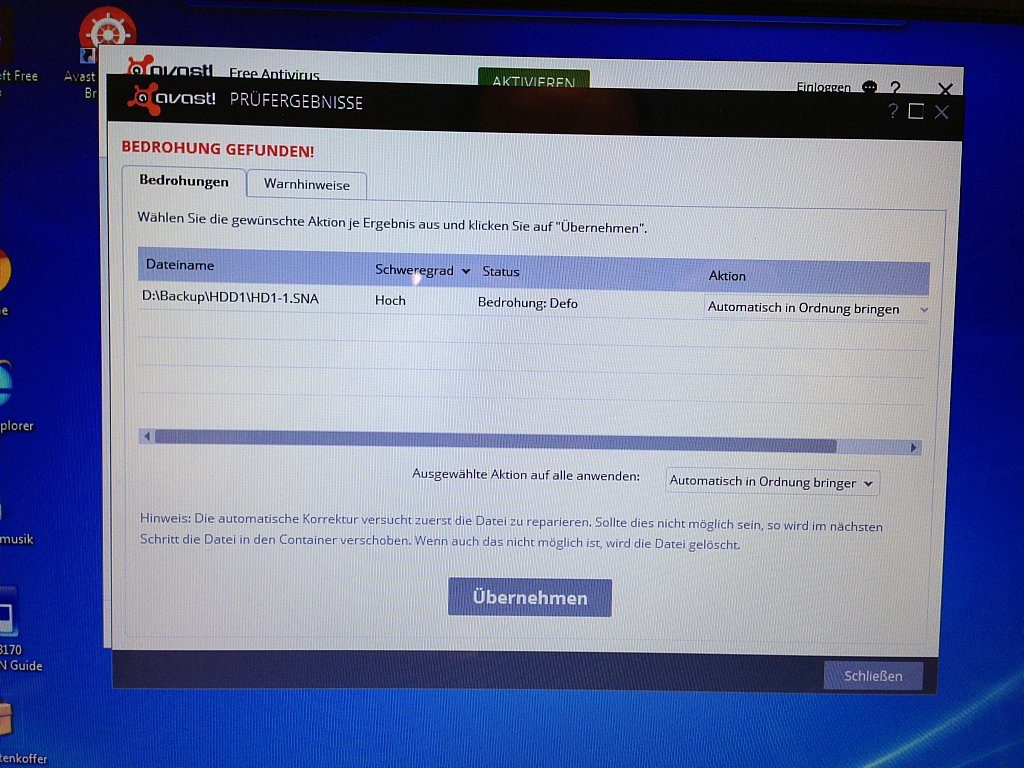Open the Aktenkoffer desktop icon

click(x=6, y=718)
